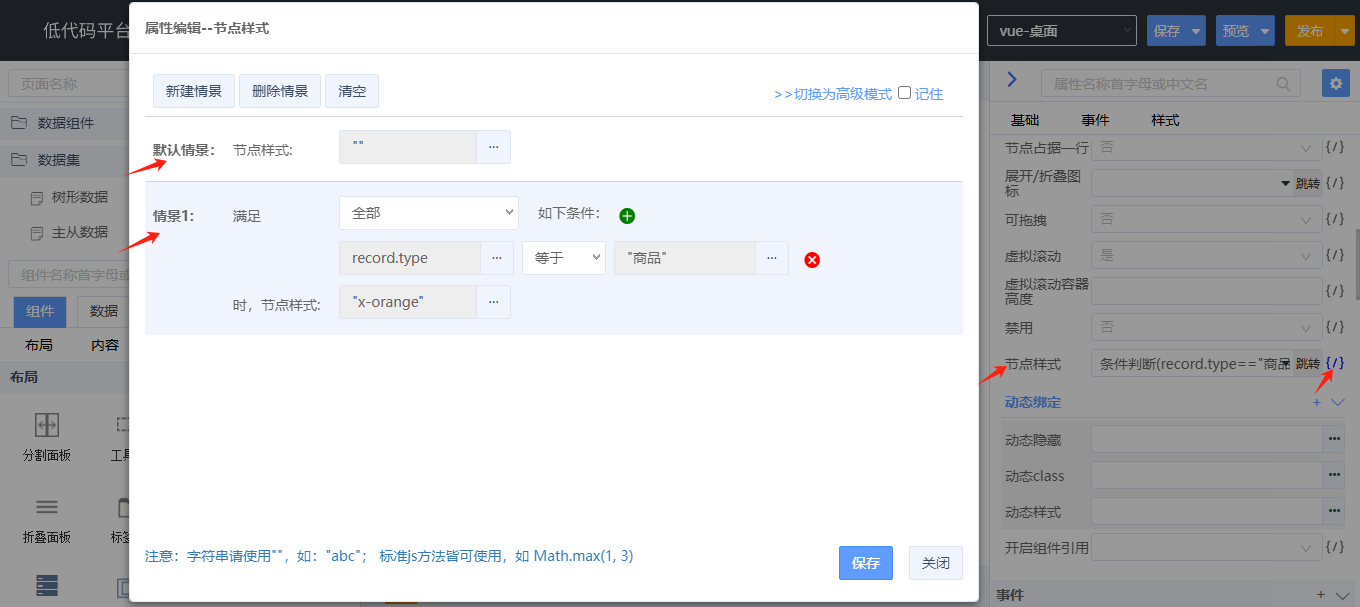Click the 页面名称 search field
This screenshot has width=1360, height=607.
[68, 84]
